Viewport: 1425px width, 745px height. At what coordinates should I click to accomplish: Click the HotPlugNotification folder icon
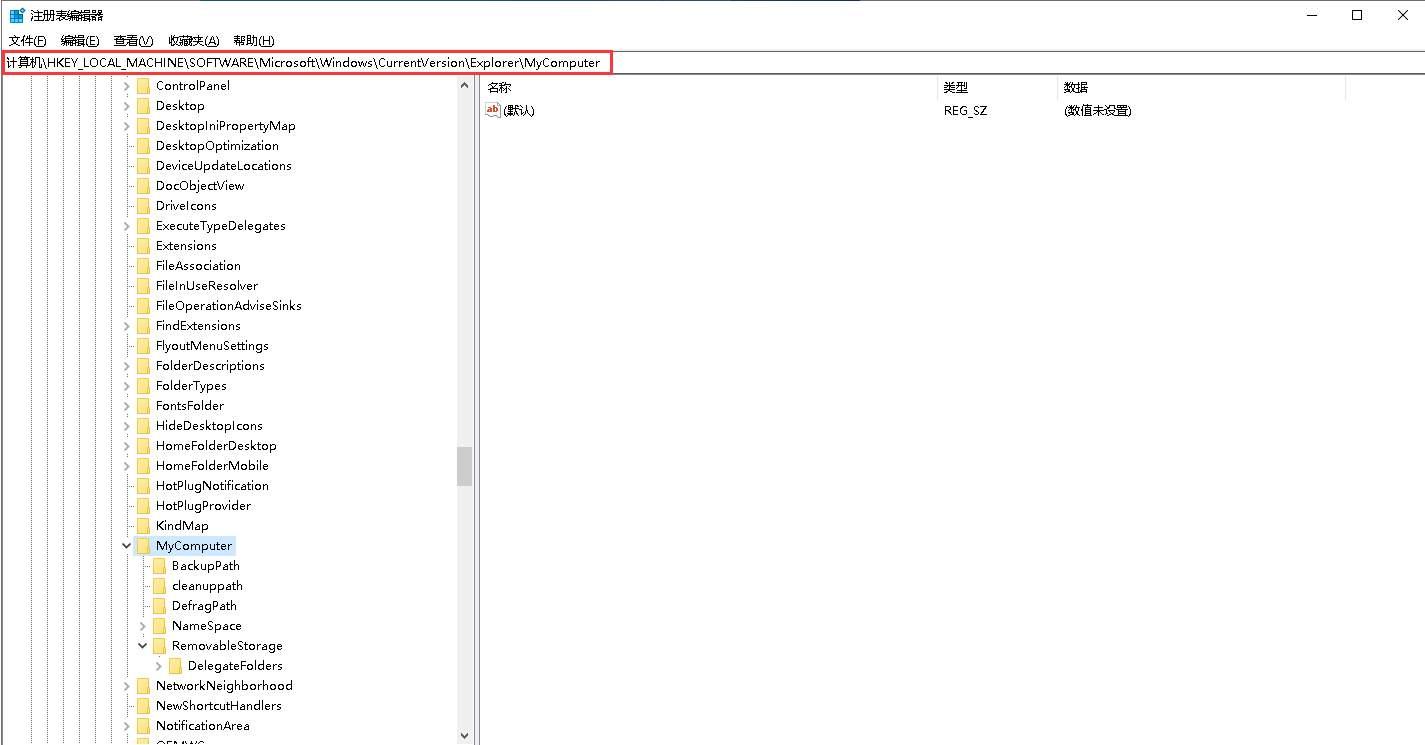143,486
